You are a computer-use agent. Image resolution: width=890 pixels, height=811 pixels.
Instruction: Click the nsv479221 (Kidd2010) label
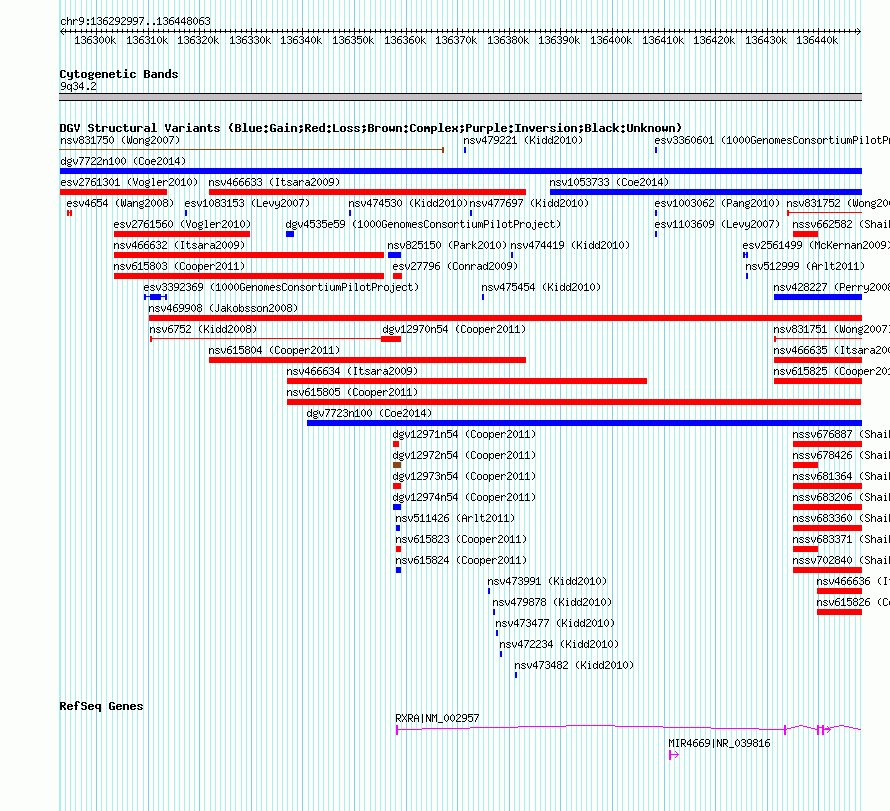click(x=523, y=140)
